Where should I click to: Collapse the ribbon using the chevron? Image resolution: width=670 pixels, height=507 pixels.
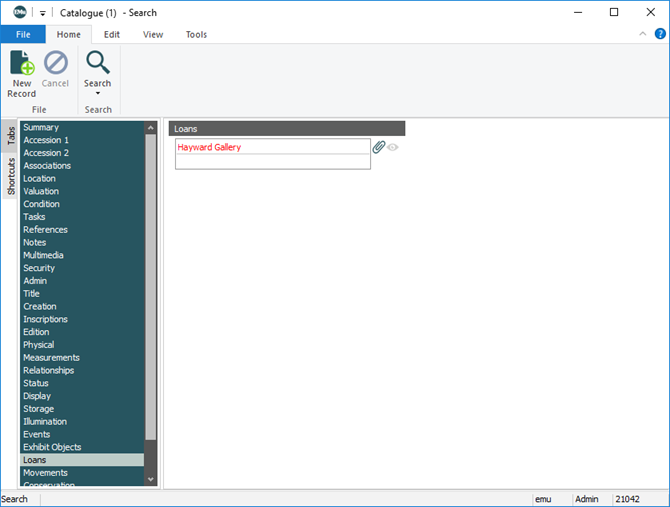tap(643, 34)
